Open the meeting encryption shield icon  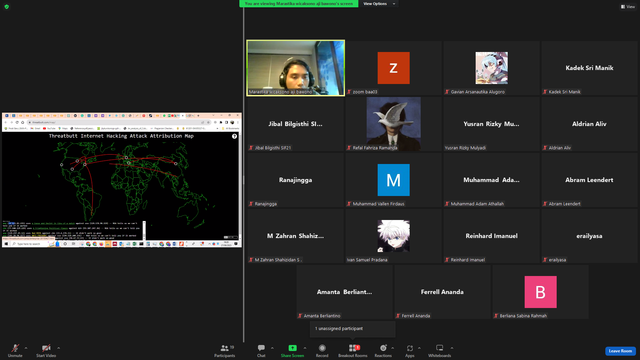pyautogui.click(x=7, y=7)
